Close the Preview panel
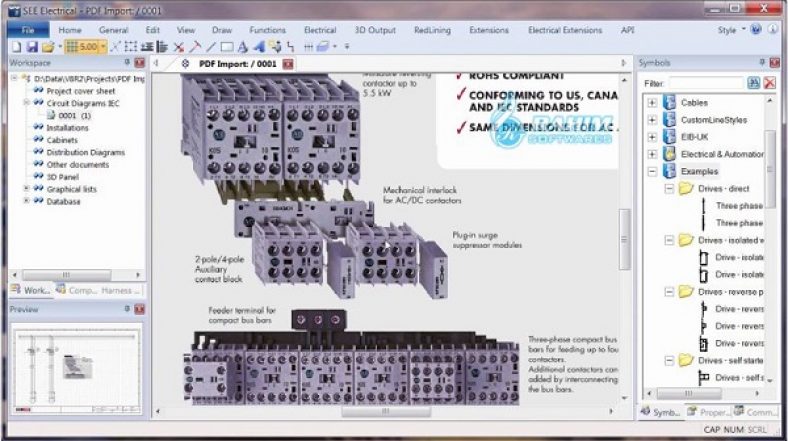Viewport: 788px width, 441px height. coord(140,309)
